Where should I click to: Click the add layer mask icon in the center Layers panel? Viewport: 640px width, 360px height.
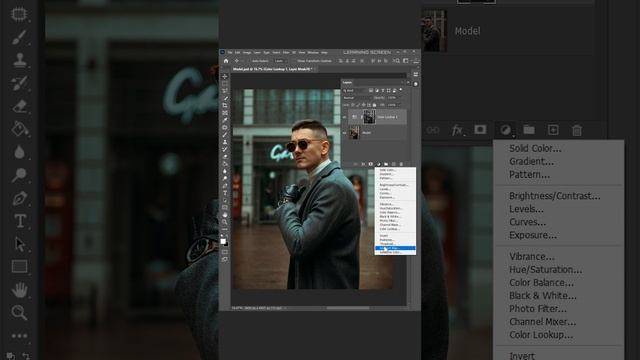(x=371, y=164)
